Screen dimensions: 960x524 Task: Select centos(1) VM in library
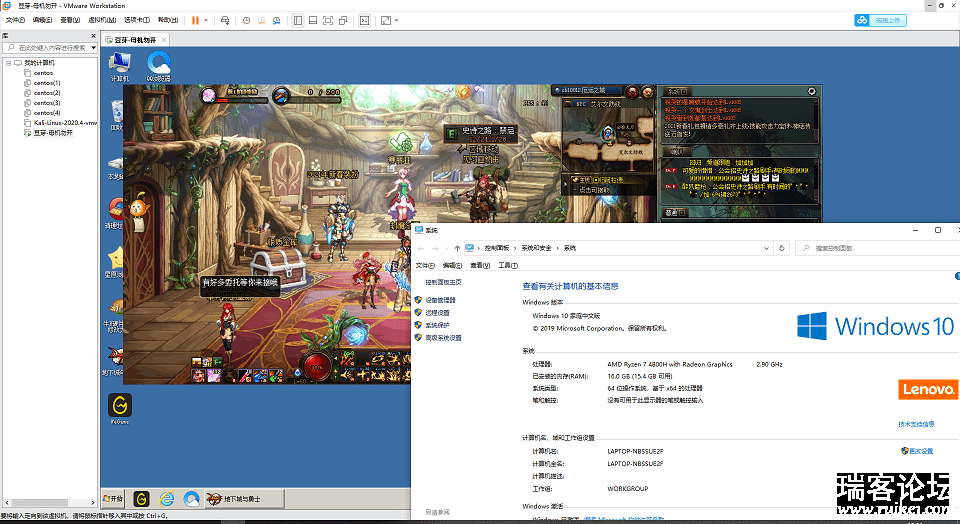click(47, 83)
